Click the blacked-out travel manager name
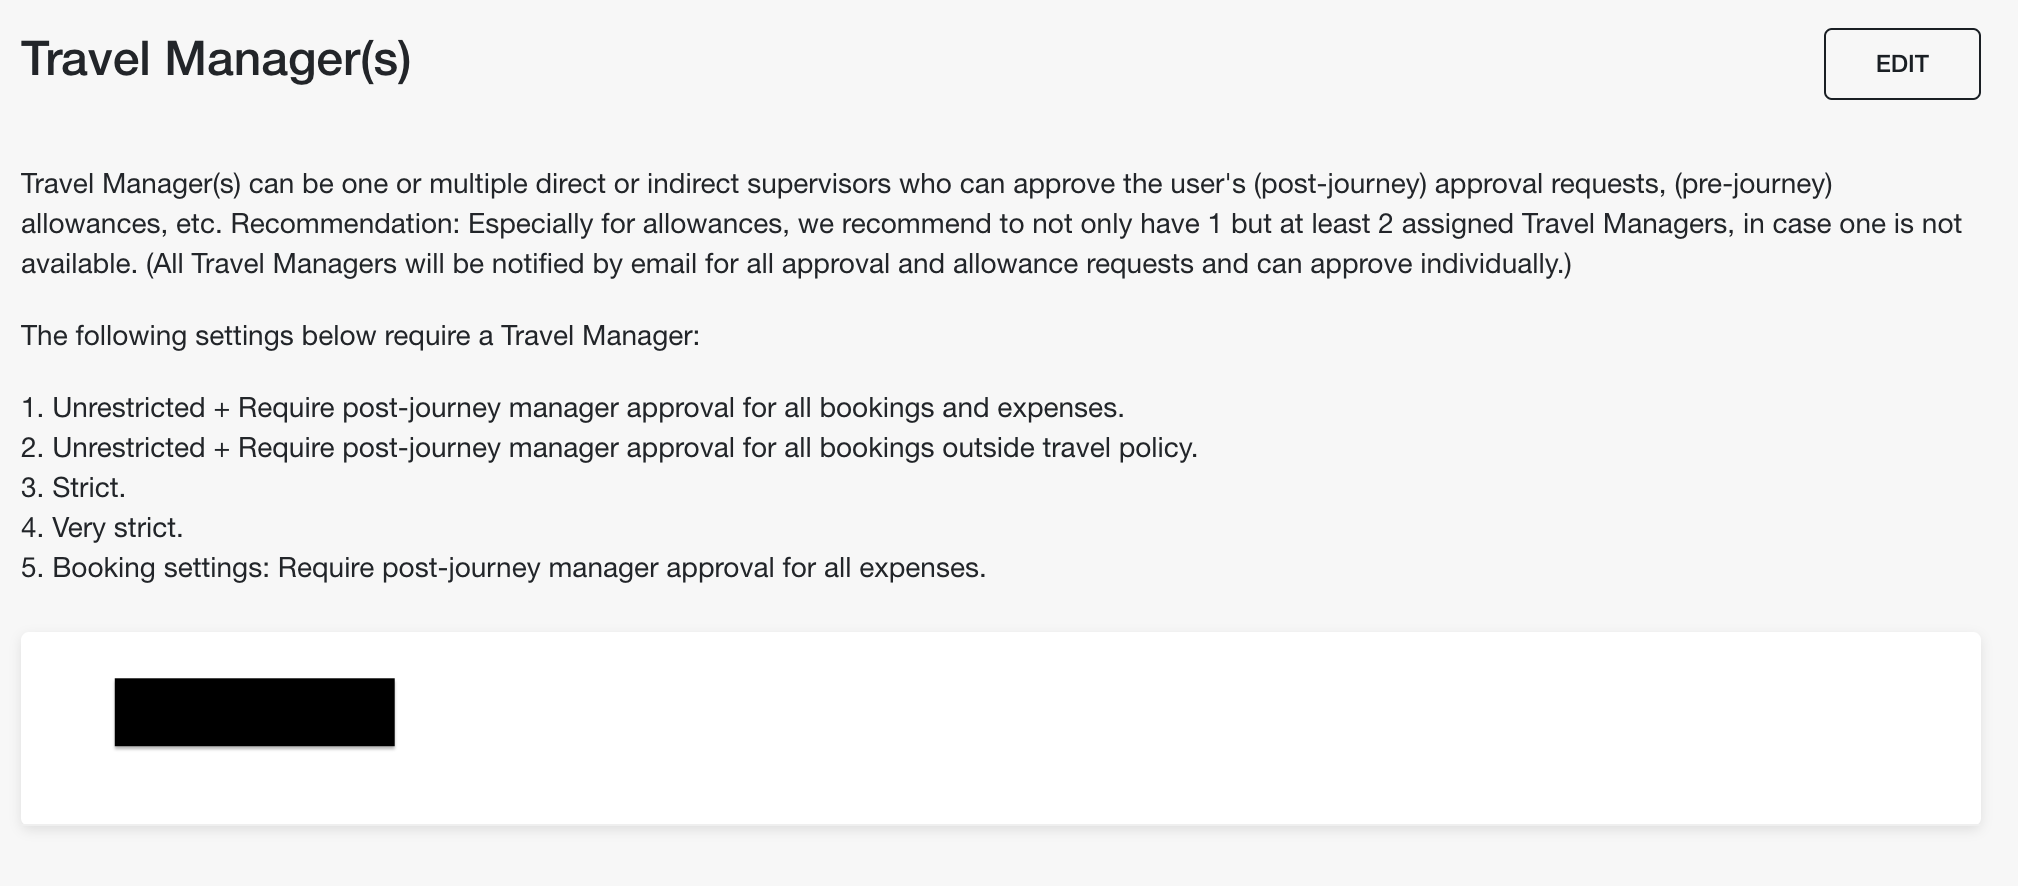 click(254, 712)
